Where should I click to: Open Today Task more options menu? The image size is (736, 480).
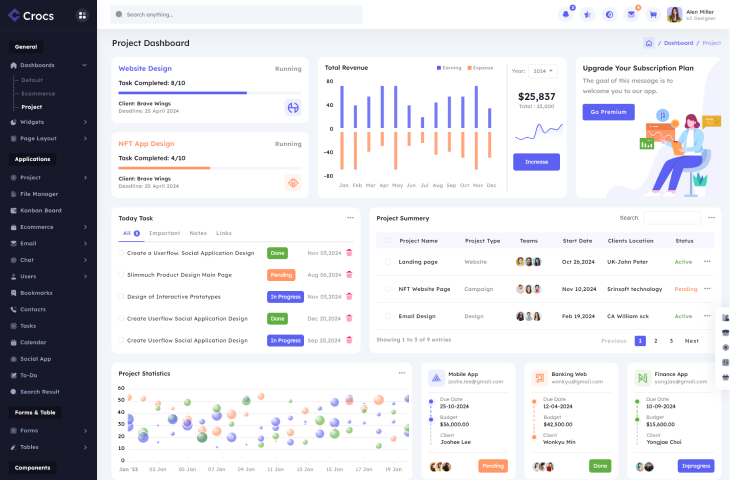(350, 217)
